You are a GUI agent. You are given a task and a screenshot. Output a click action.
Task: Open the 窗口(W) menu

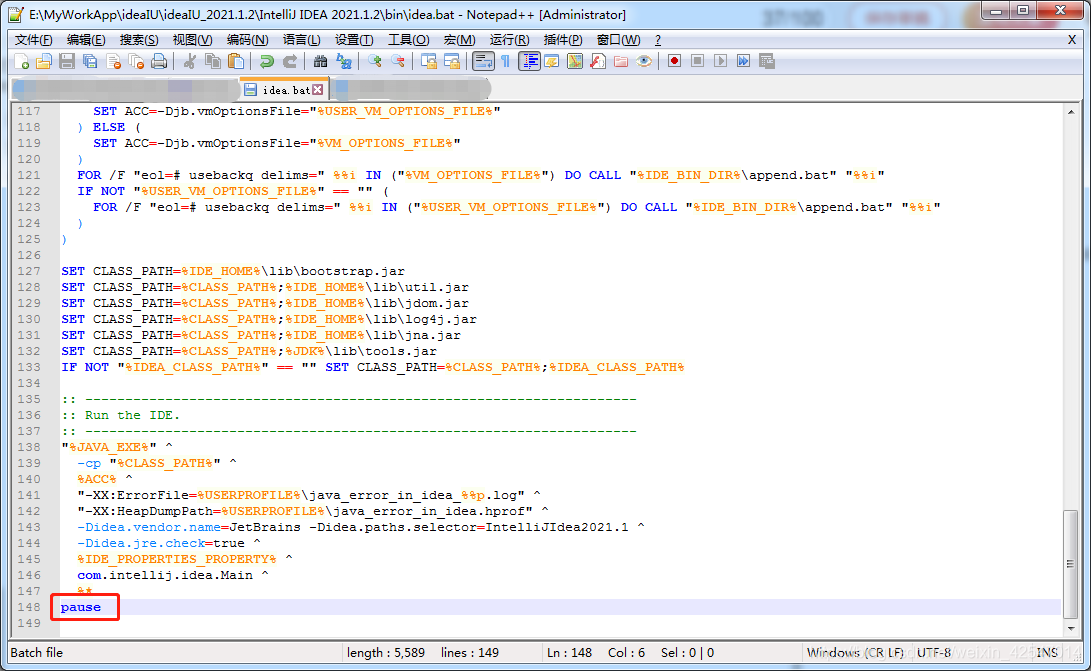619,40
